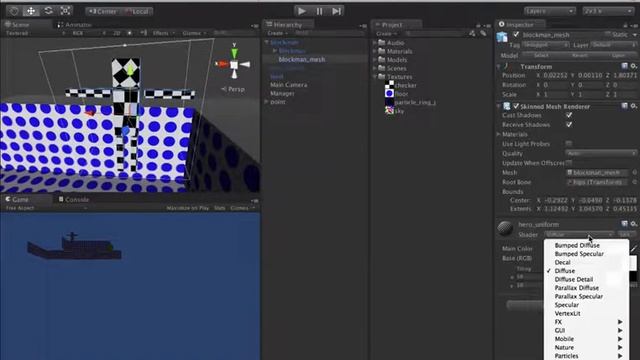Click the Pause button

tap(319, 11)
